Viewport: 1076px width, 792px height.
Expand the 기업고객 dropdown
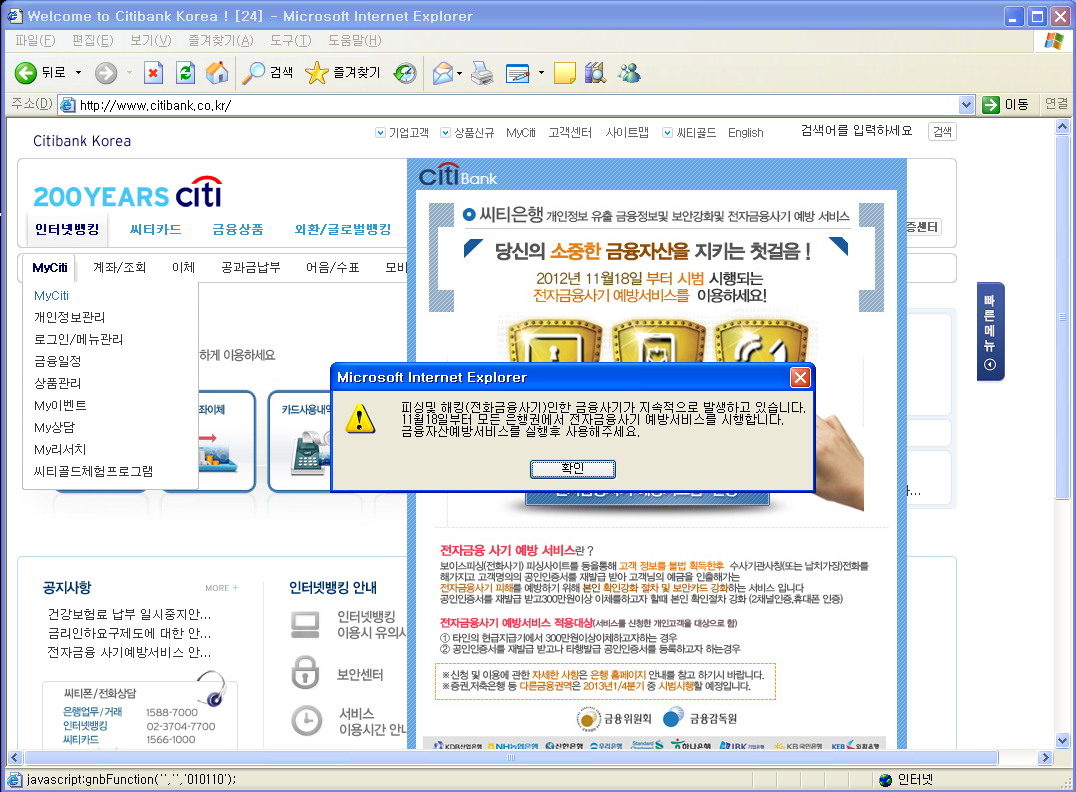click(380, 132)
